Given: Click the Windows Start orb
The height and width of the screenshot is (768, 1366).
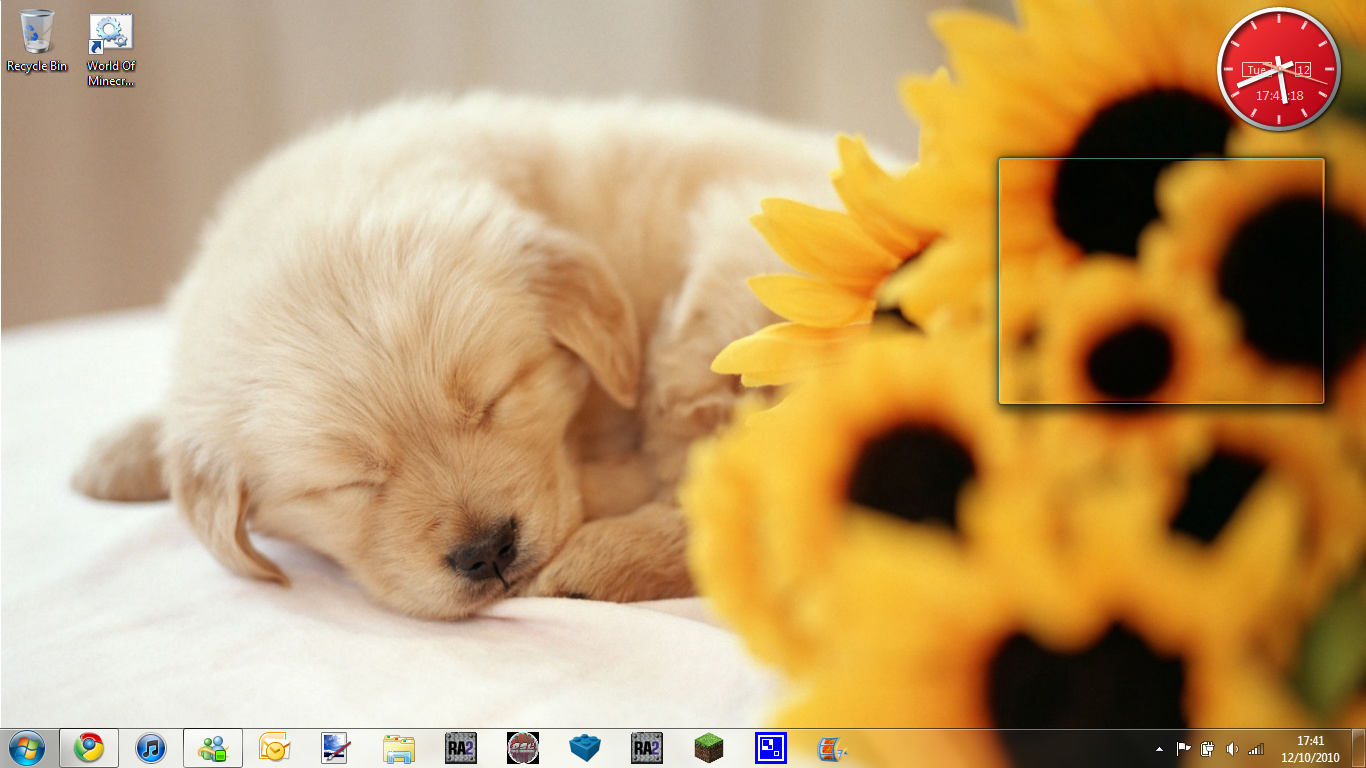Looking at the screenshot, I should (27, 748).
